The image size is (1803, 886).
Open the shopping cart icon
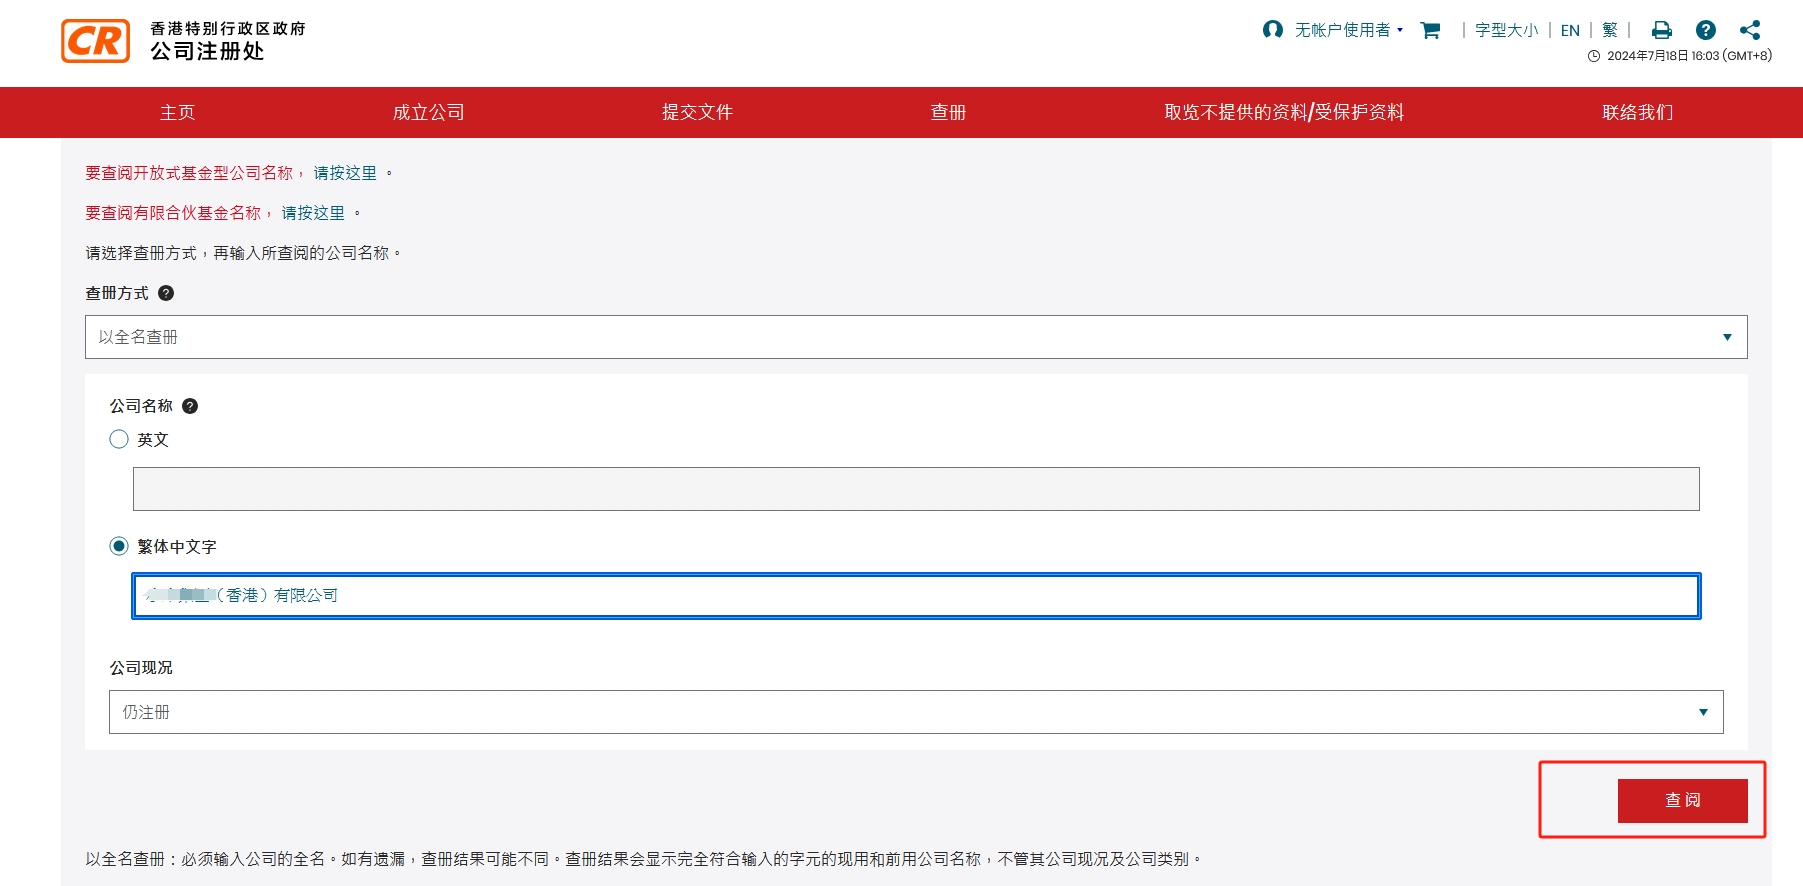(x=1430, y=31)
